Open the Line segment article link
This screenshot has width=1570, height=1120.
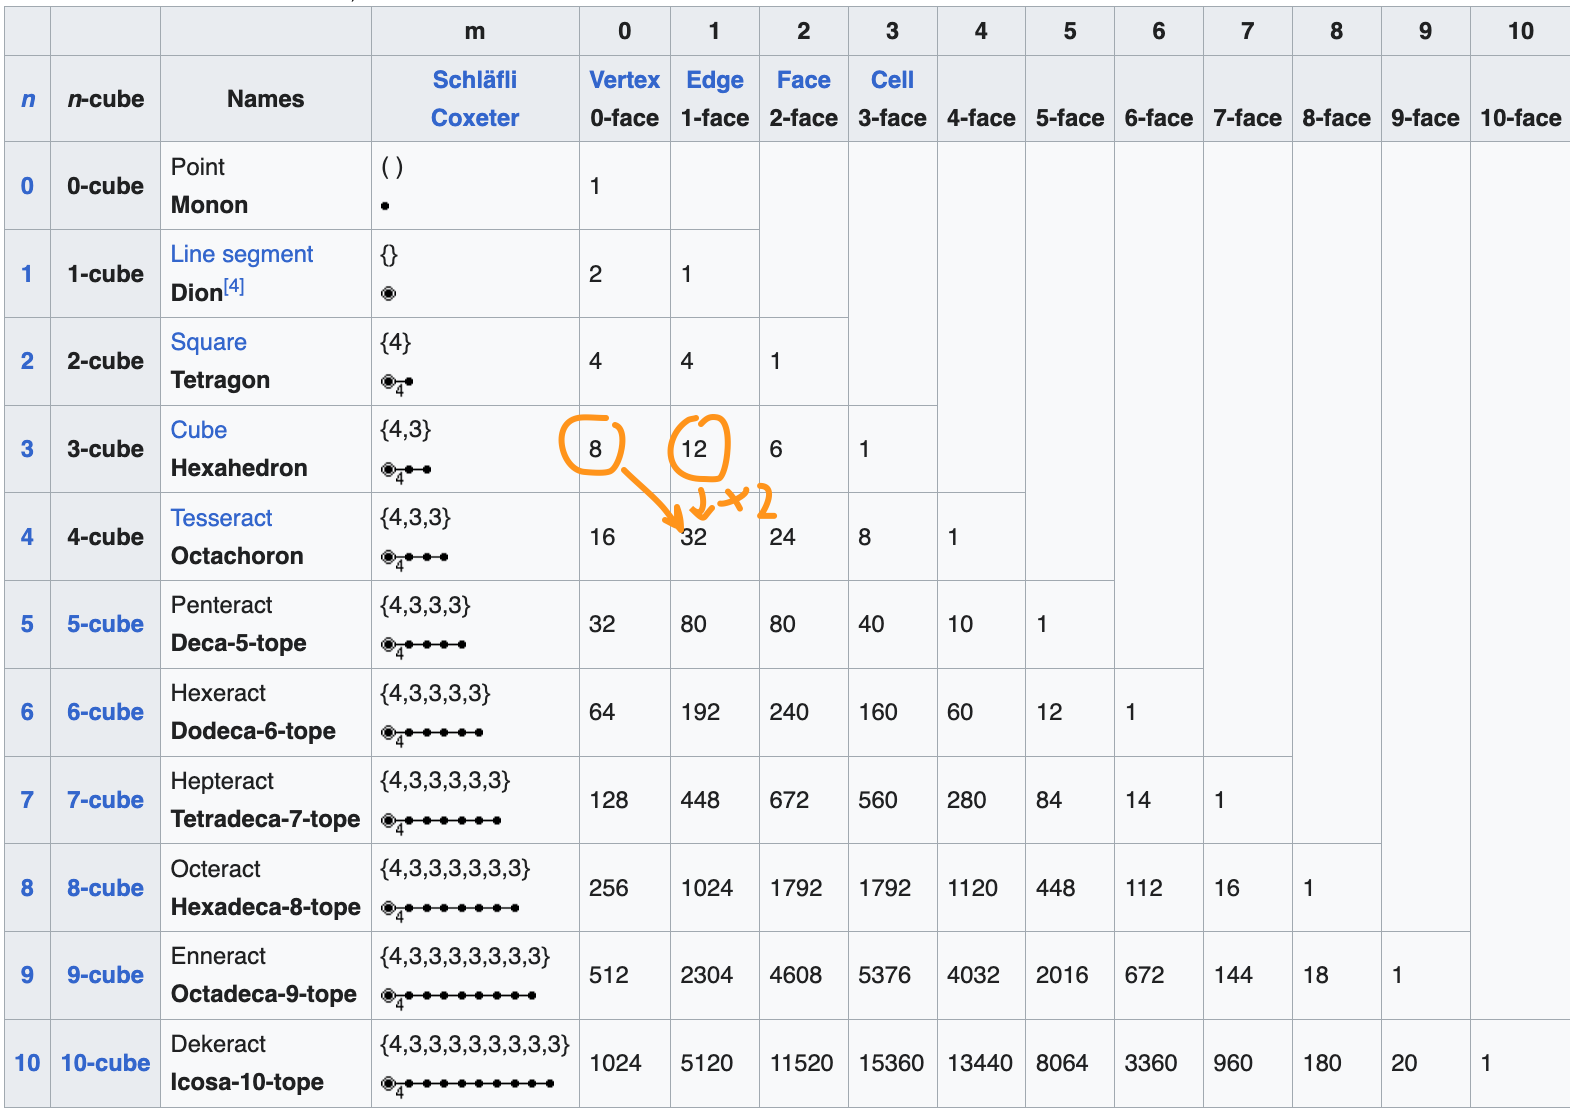241,254
